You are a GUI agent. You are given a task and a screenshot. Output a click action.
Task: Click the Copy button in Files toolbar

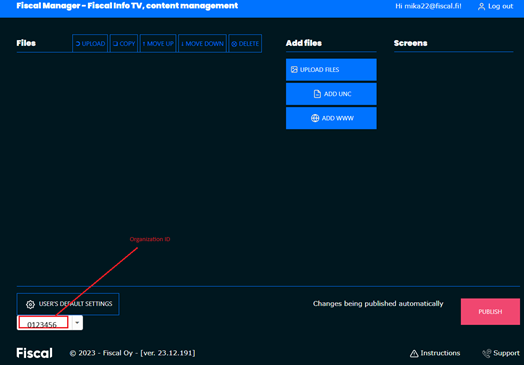point(124,43)
